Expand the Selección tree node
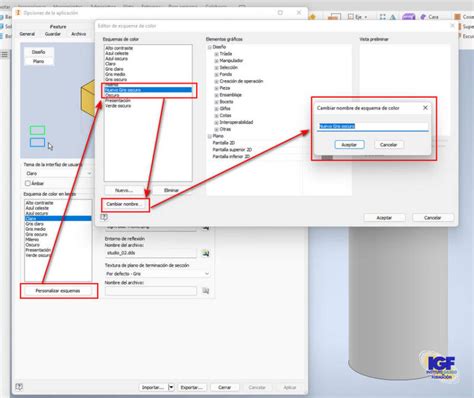The image size is (474, 398). (216, 68)
